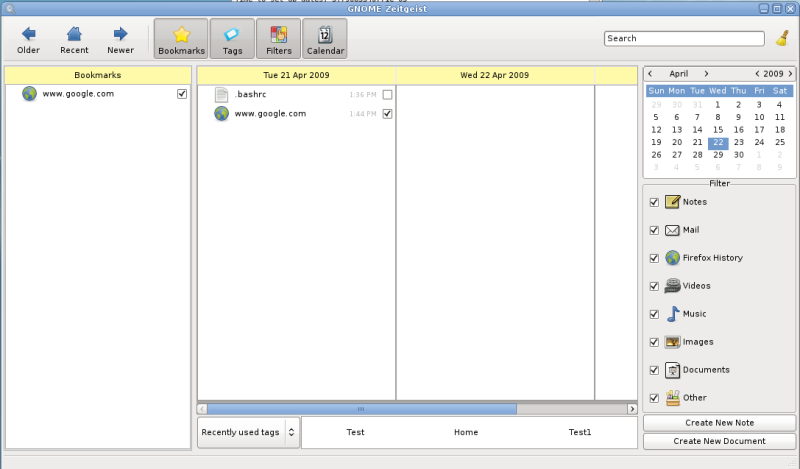Screen dimensions: 800x469
Task: Click the broom clear-search icon
Action: point(782,39)
